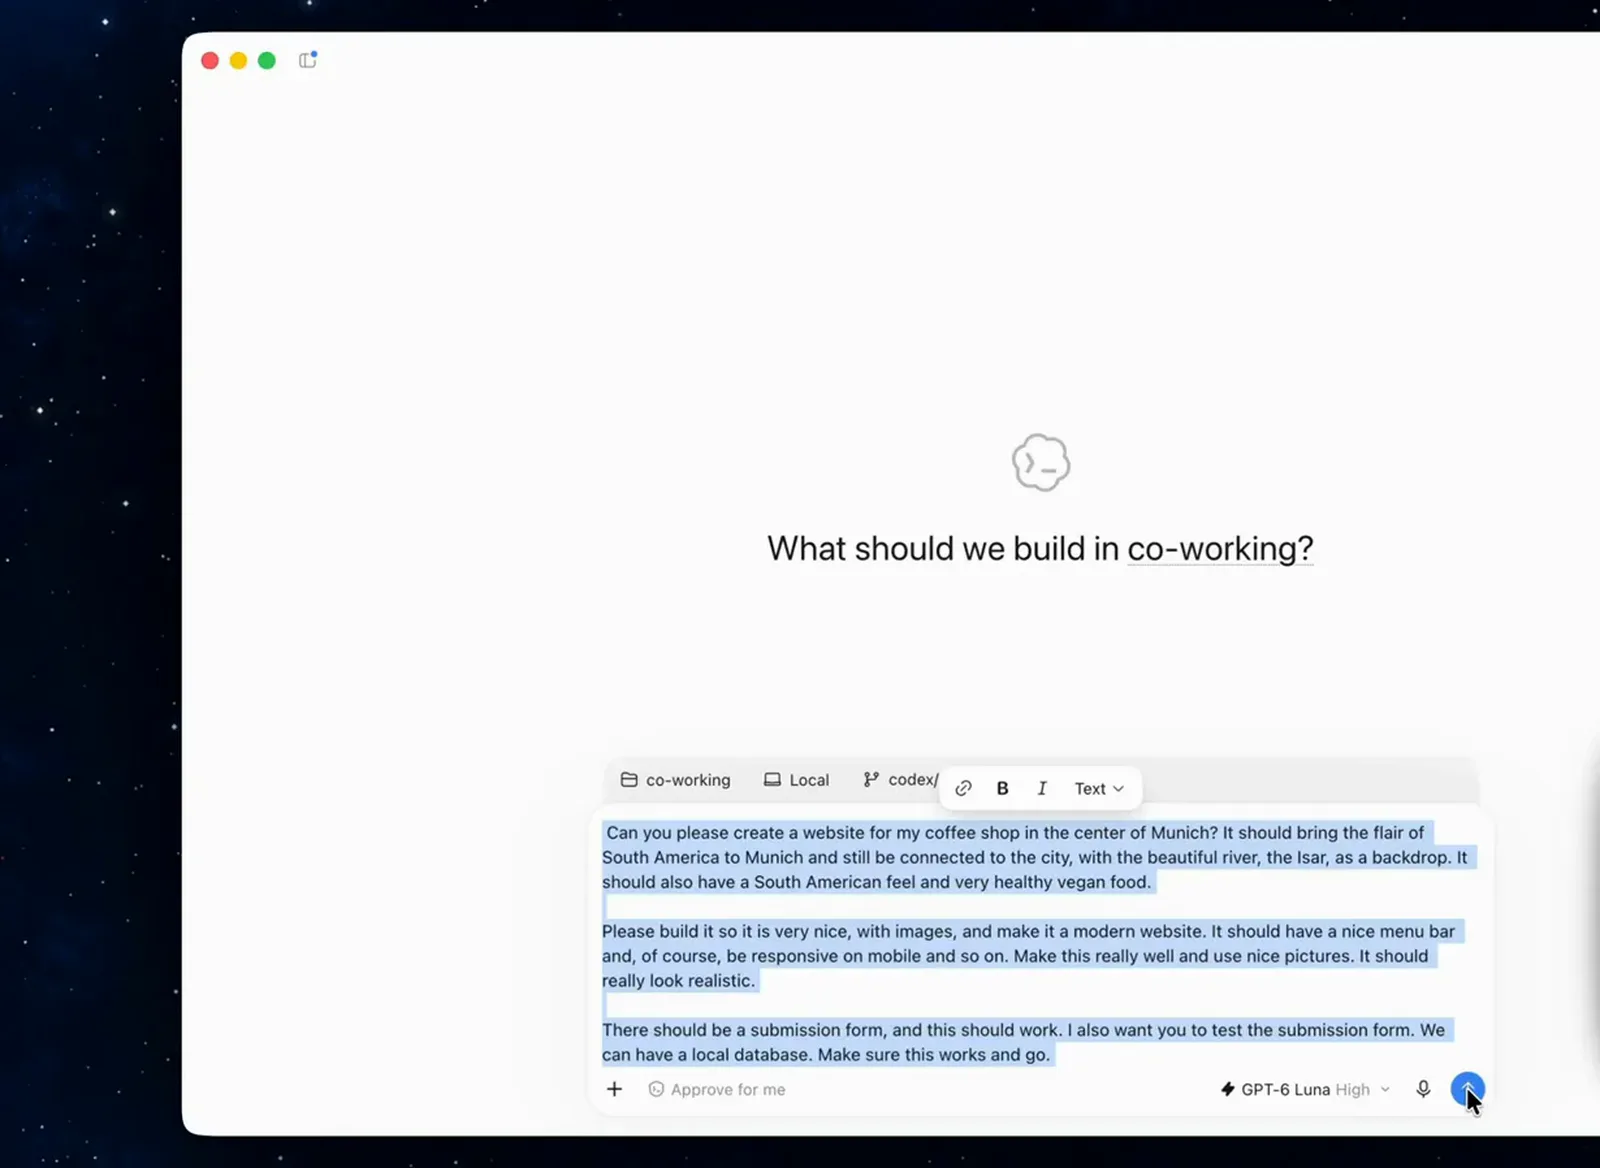Screen dimensions: 1600x1168
Task: Click the Codex terminal logo
Action: point(1041,462)
